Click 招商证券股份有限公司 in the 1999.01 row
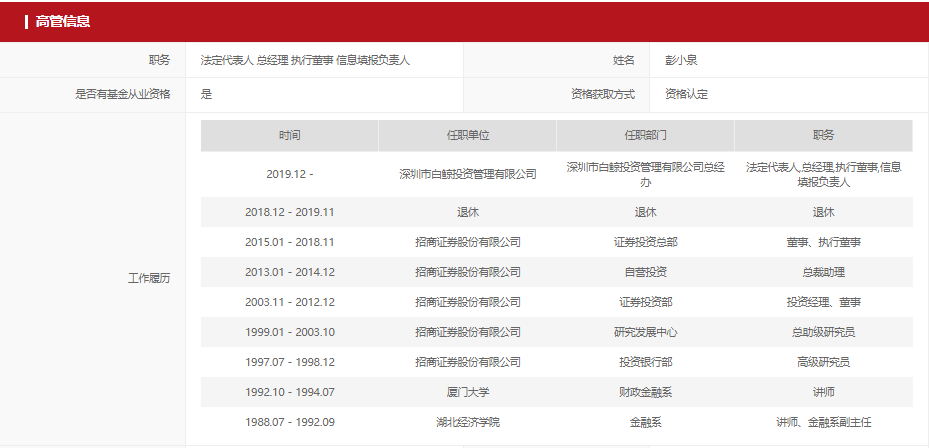Viewport: 929px width, 448px height. 468,332
